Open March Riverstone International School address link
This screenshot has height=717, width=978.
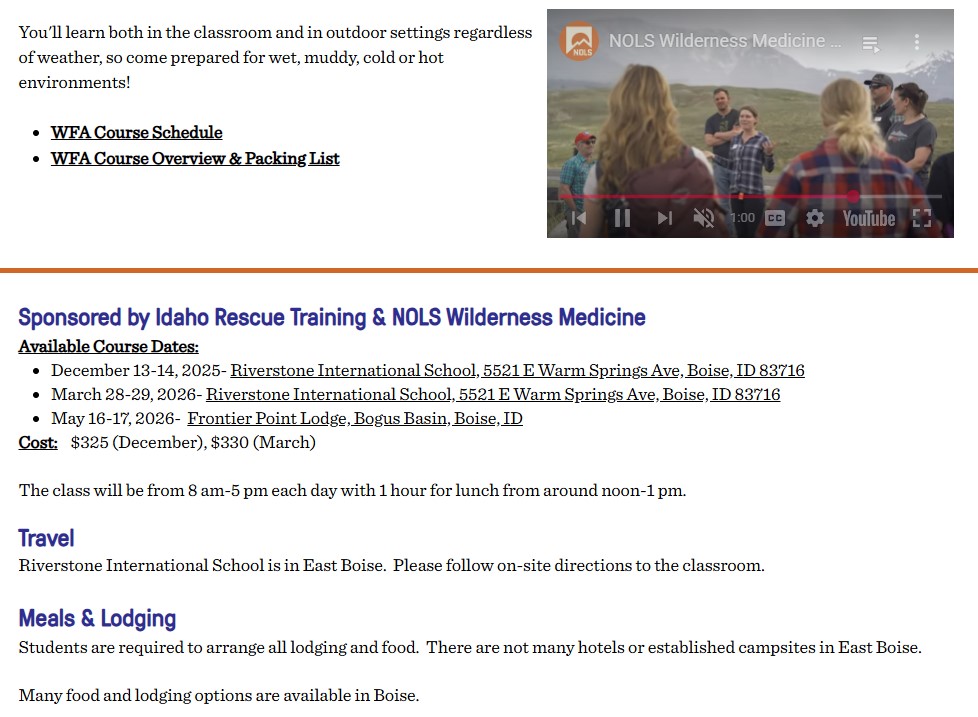point(493,394)
